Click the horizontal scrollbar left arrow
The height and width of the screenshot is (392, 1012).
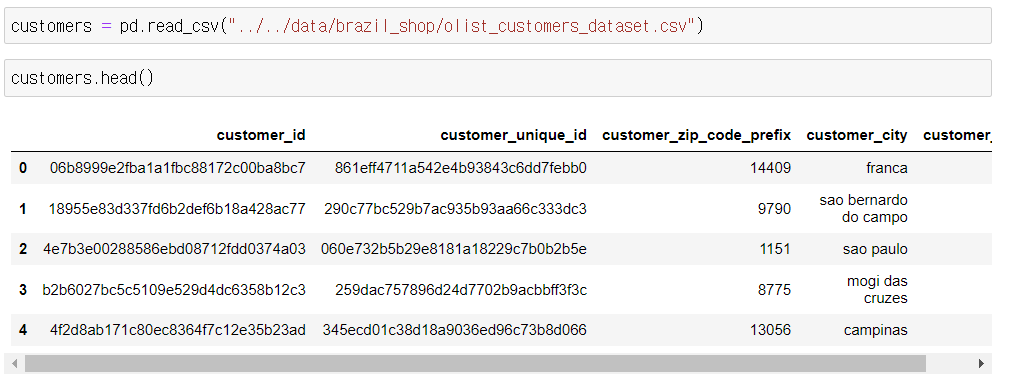coord(15,364)
